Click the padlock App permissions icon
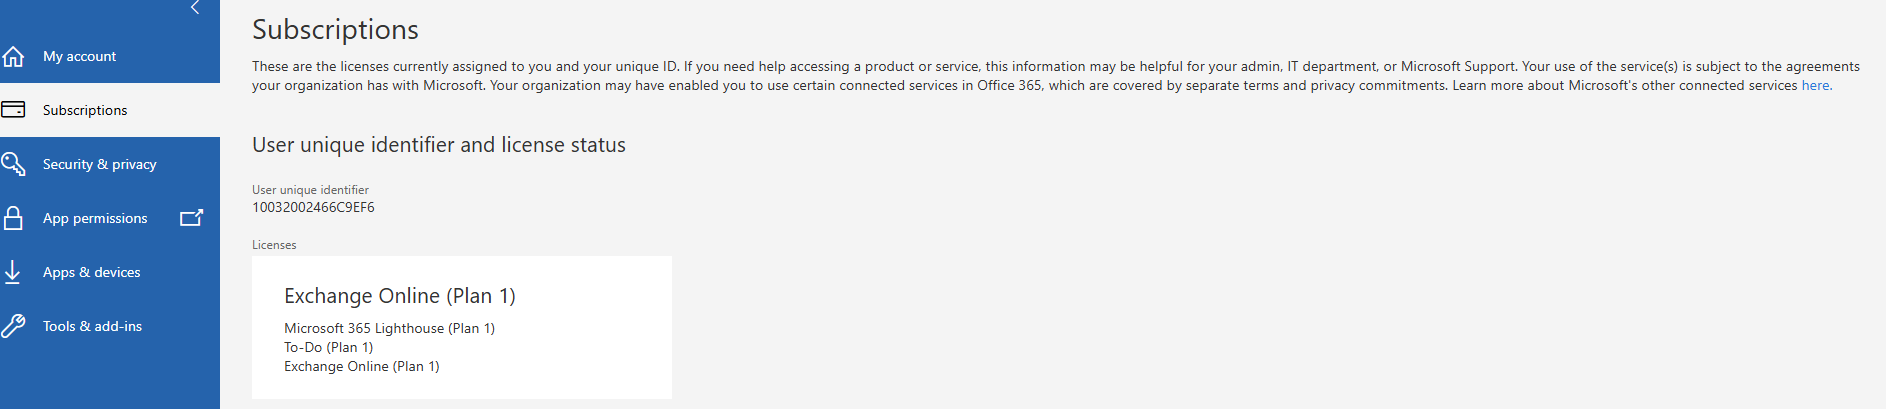Image resolution: width=1886 pixels, height=409 pixels. pyautogui.click(x=14, y=218)
